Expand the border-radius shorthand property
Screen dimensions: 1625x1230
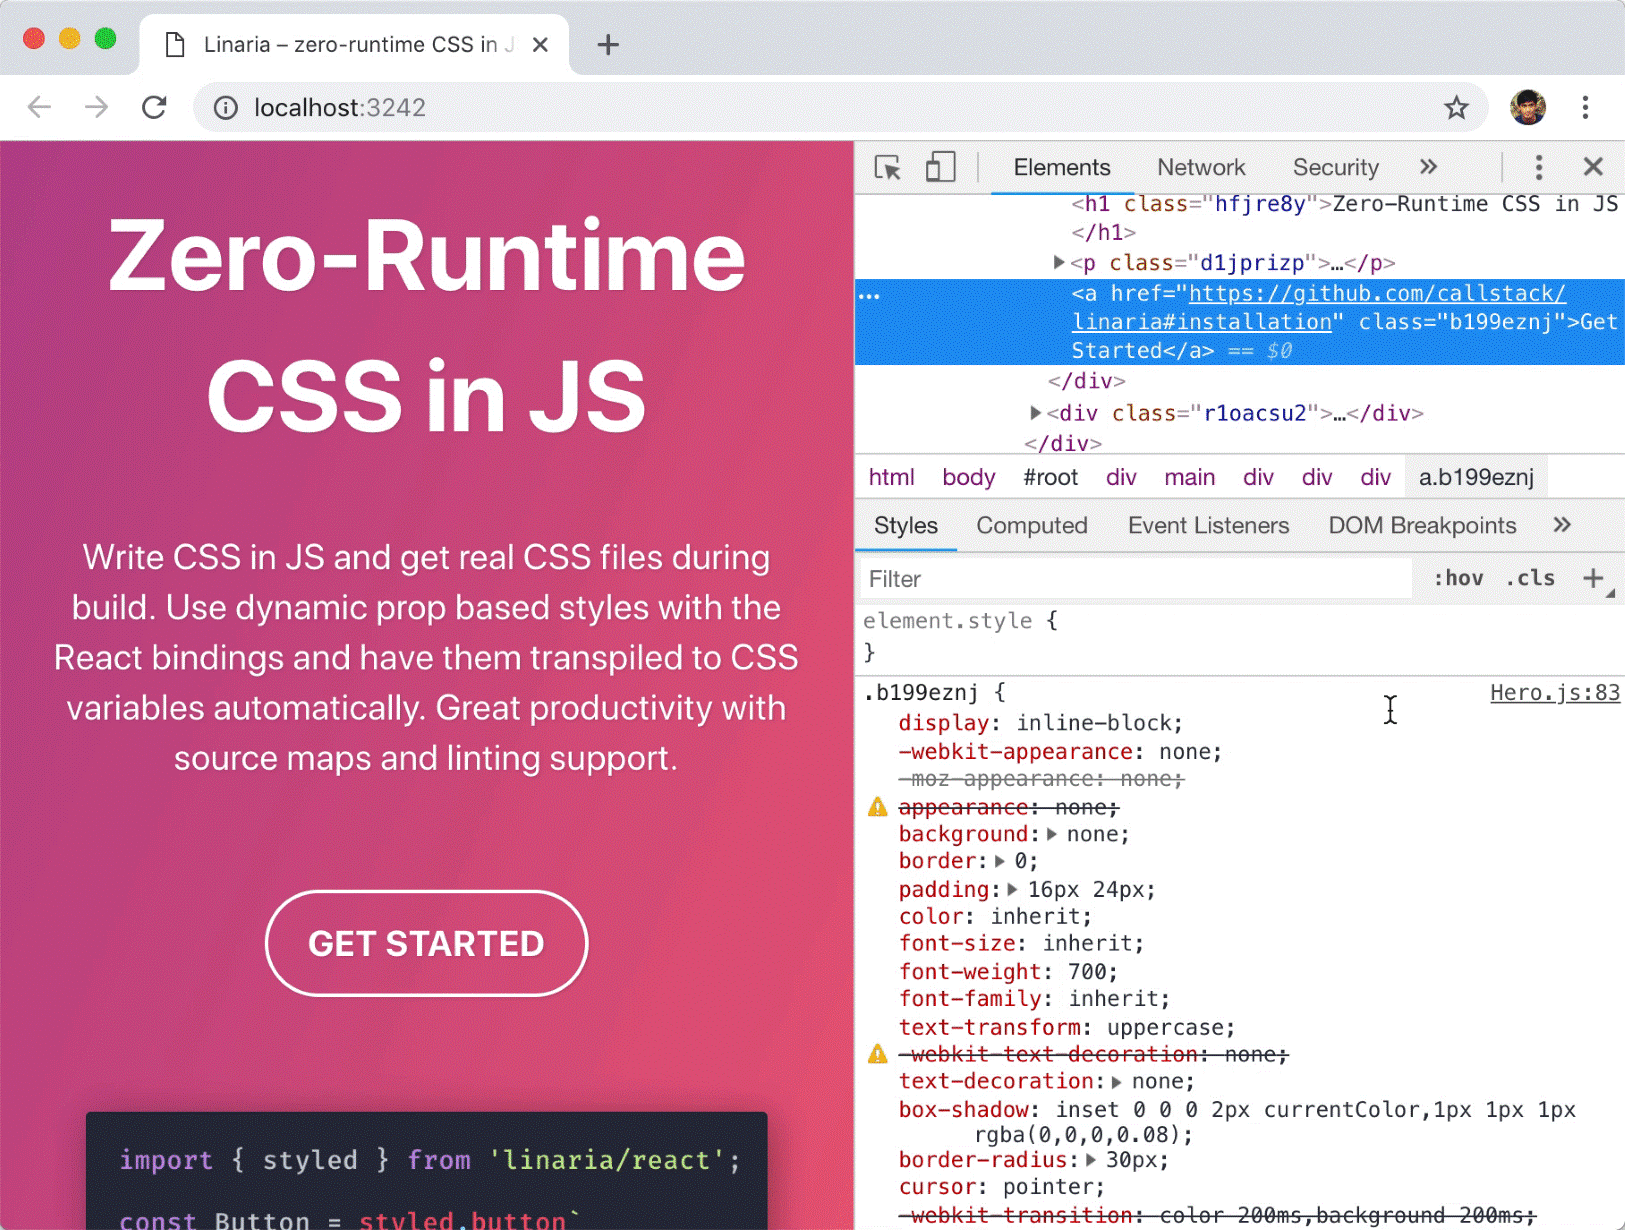coord(1090,1160)
